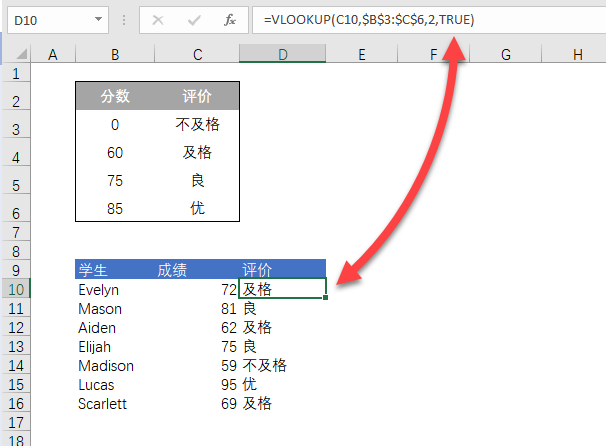Click the 成绩 header in the blue row
This screenshot has width=606, height=446.
point(197,269)
